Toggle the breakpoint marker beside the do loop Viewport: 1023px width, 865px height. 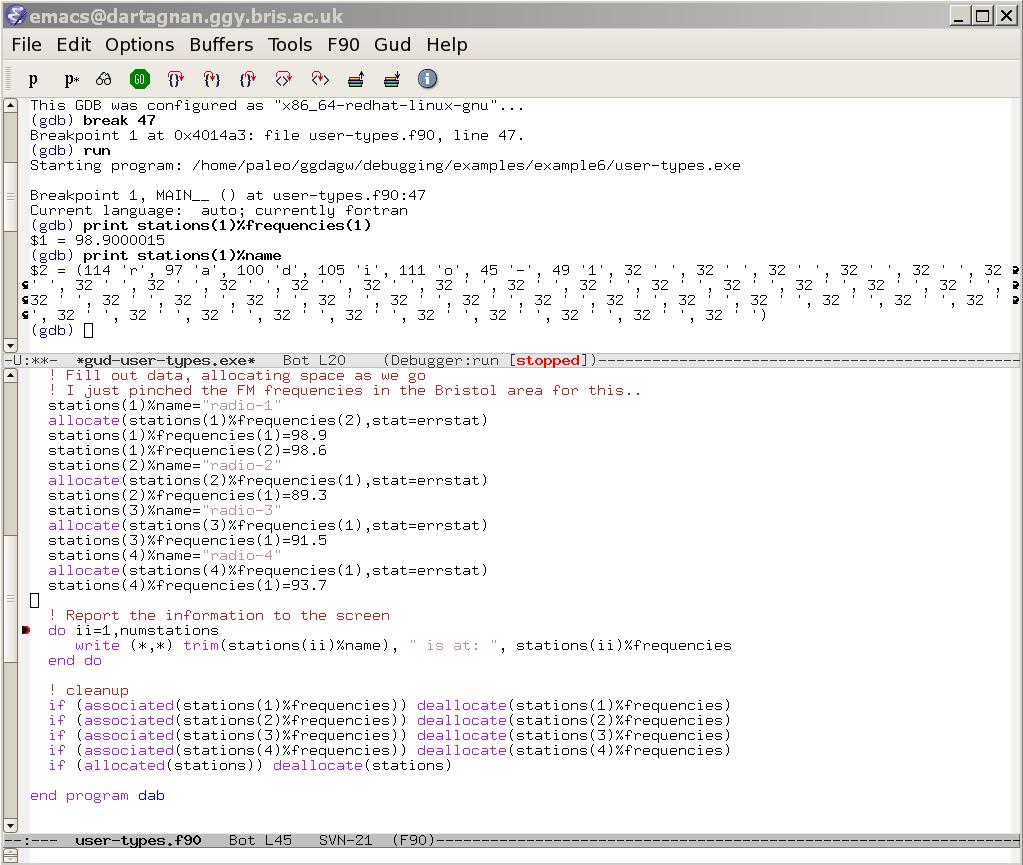tap(25, 630)
